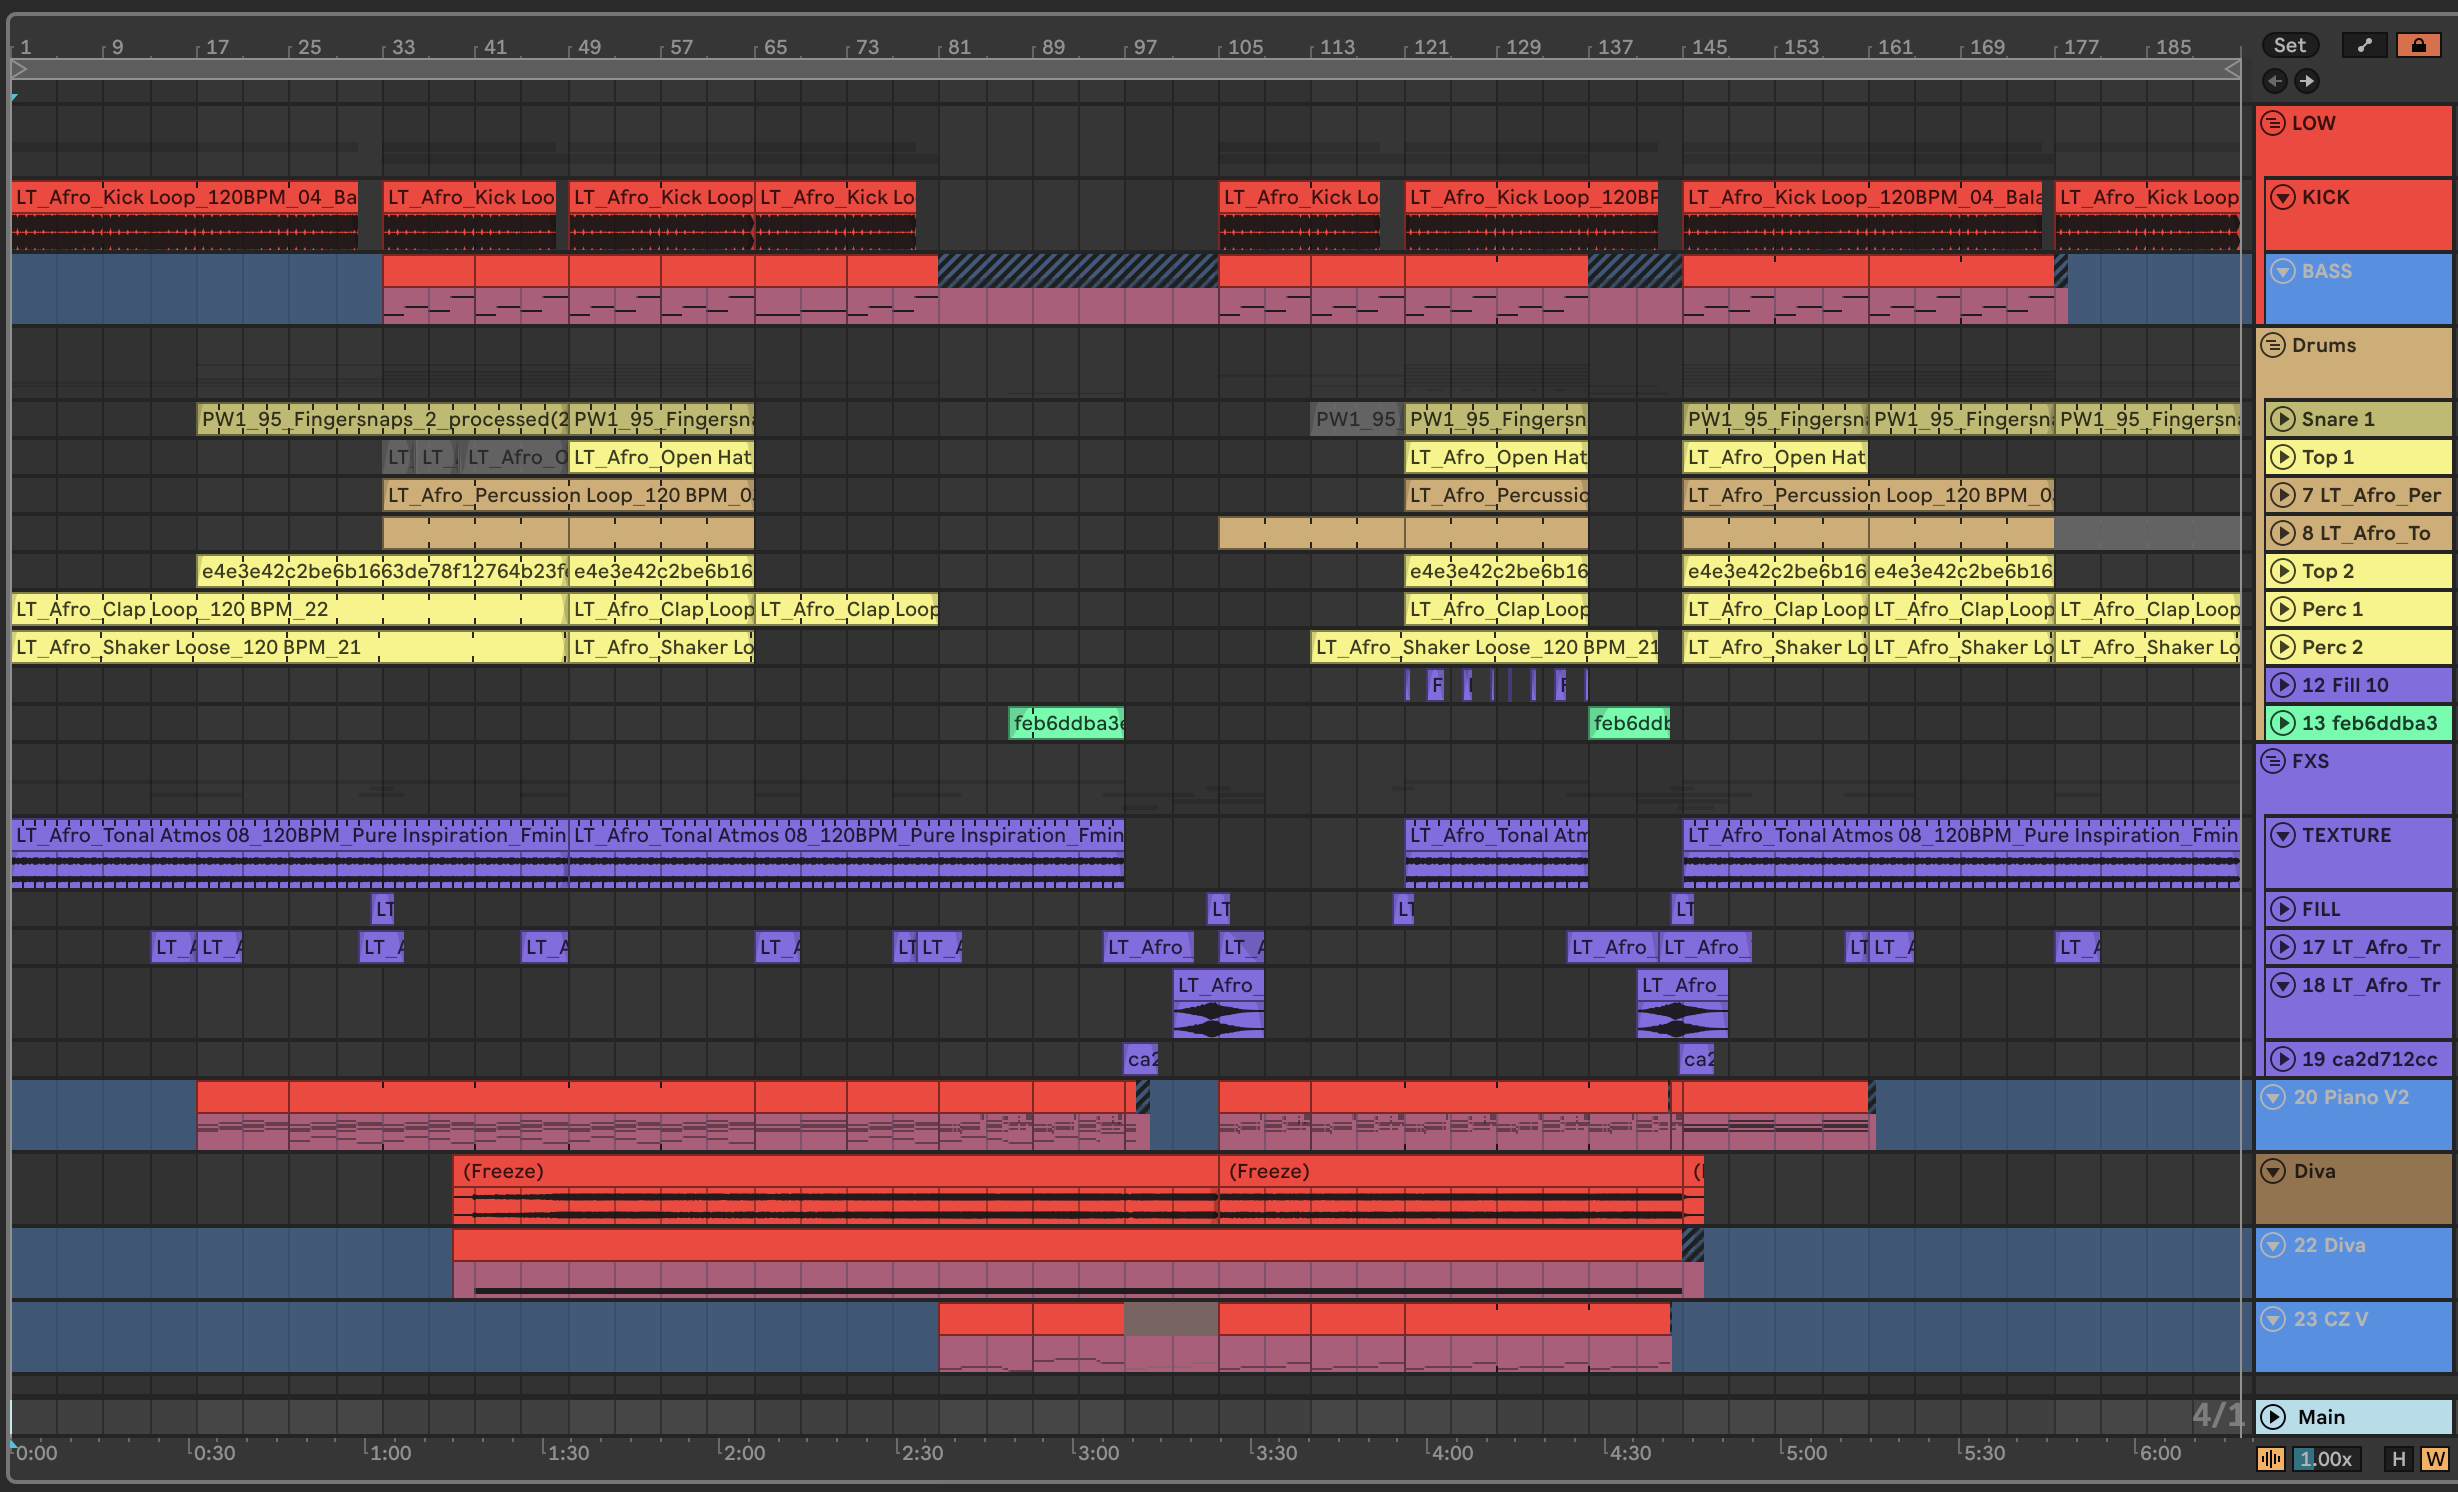
Task: Click the 1.00x waveform zoom slider
Action: pos(2327,1459)
